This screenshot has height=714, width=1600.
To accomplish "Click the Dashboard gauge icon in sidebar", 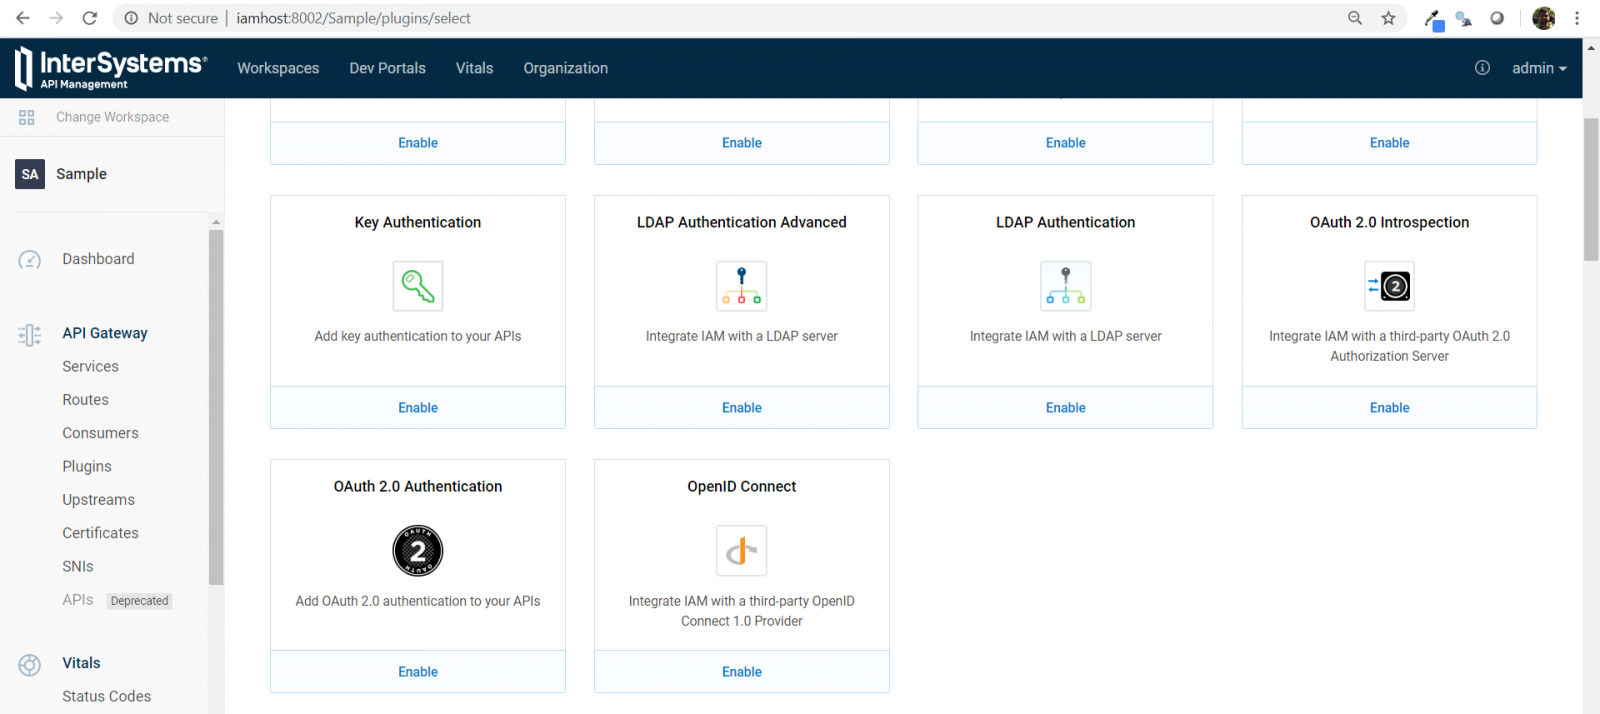I will tap(30, 260).
